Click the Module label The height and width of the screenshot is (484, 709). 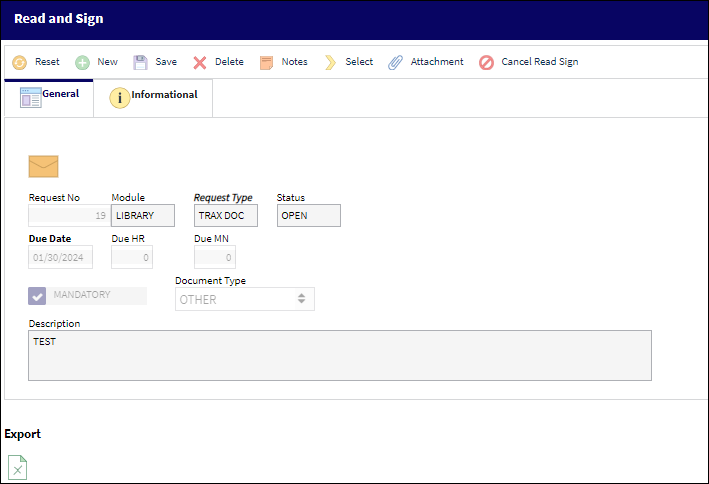[x=128, y=198]
